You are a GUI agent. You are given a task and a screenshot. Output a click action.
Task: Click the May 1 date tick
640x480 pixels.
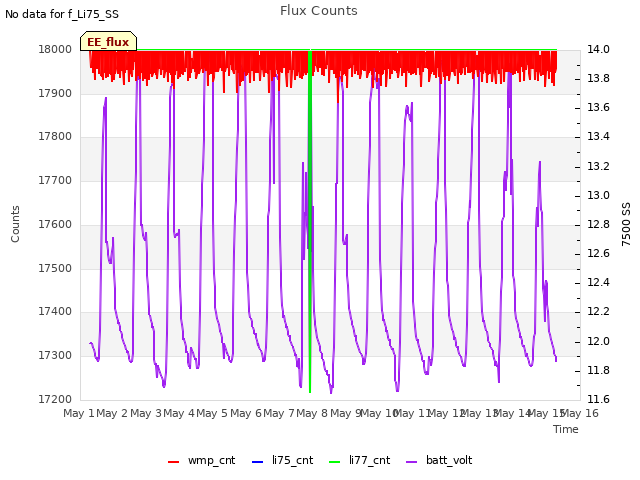(79, 413)
